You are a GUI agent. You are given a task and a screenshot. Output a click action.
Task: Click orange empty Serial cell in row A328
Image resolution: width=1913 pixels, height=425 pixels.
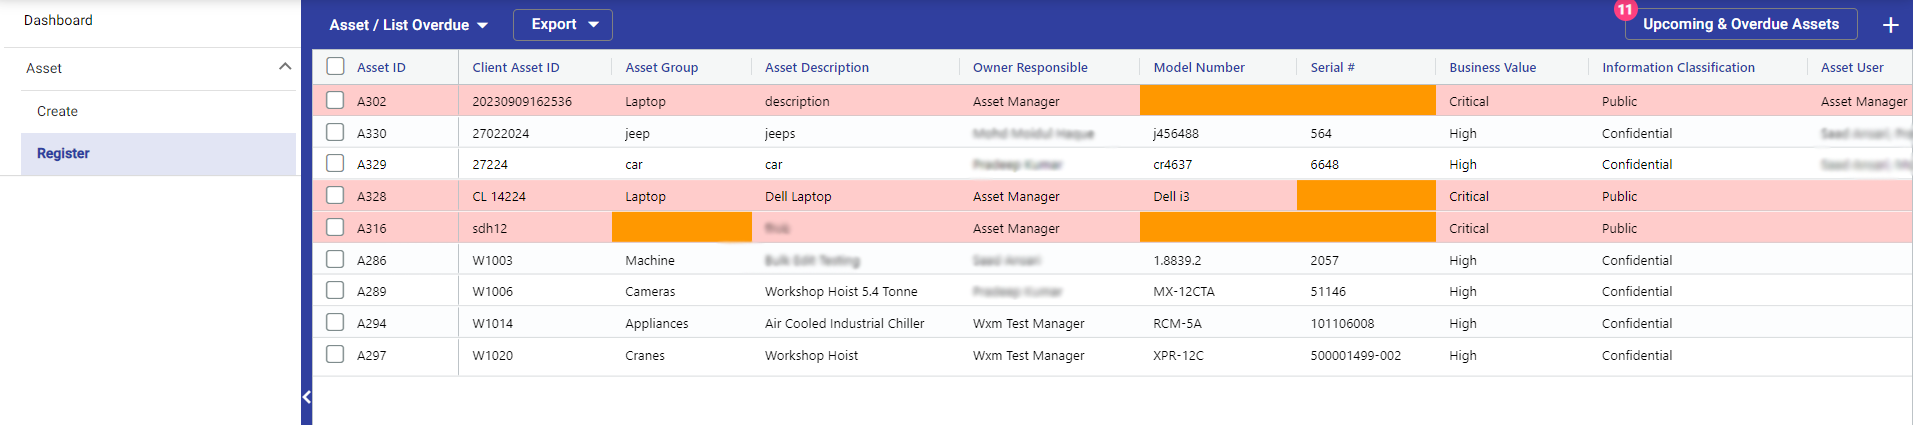coord(1365,195)
